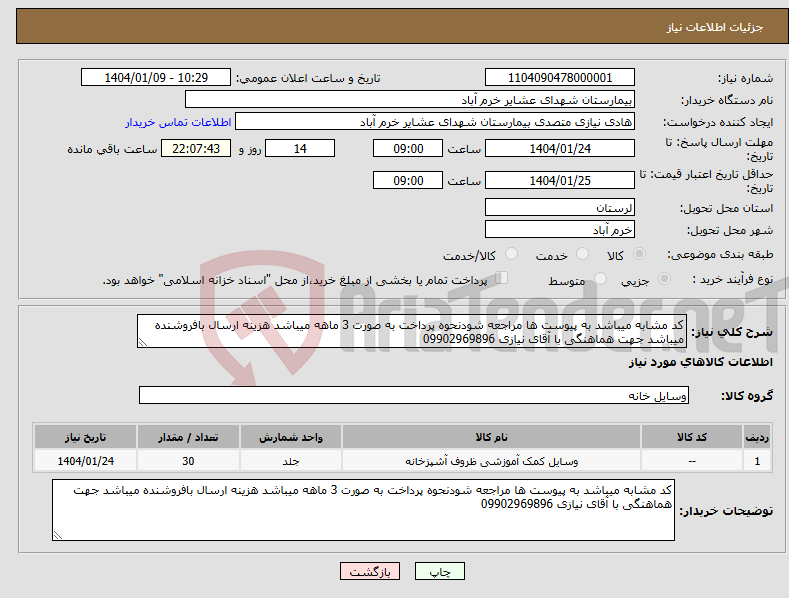Image resolution: width=789 pixels, height=598 pixels.
Task: Click the remaining time field 22:07:43
Action: pyautogui.click(x=196, y=148)
